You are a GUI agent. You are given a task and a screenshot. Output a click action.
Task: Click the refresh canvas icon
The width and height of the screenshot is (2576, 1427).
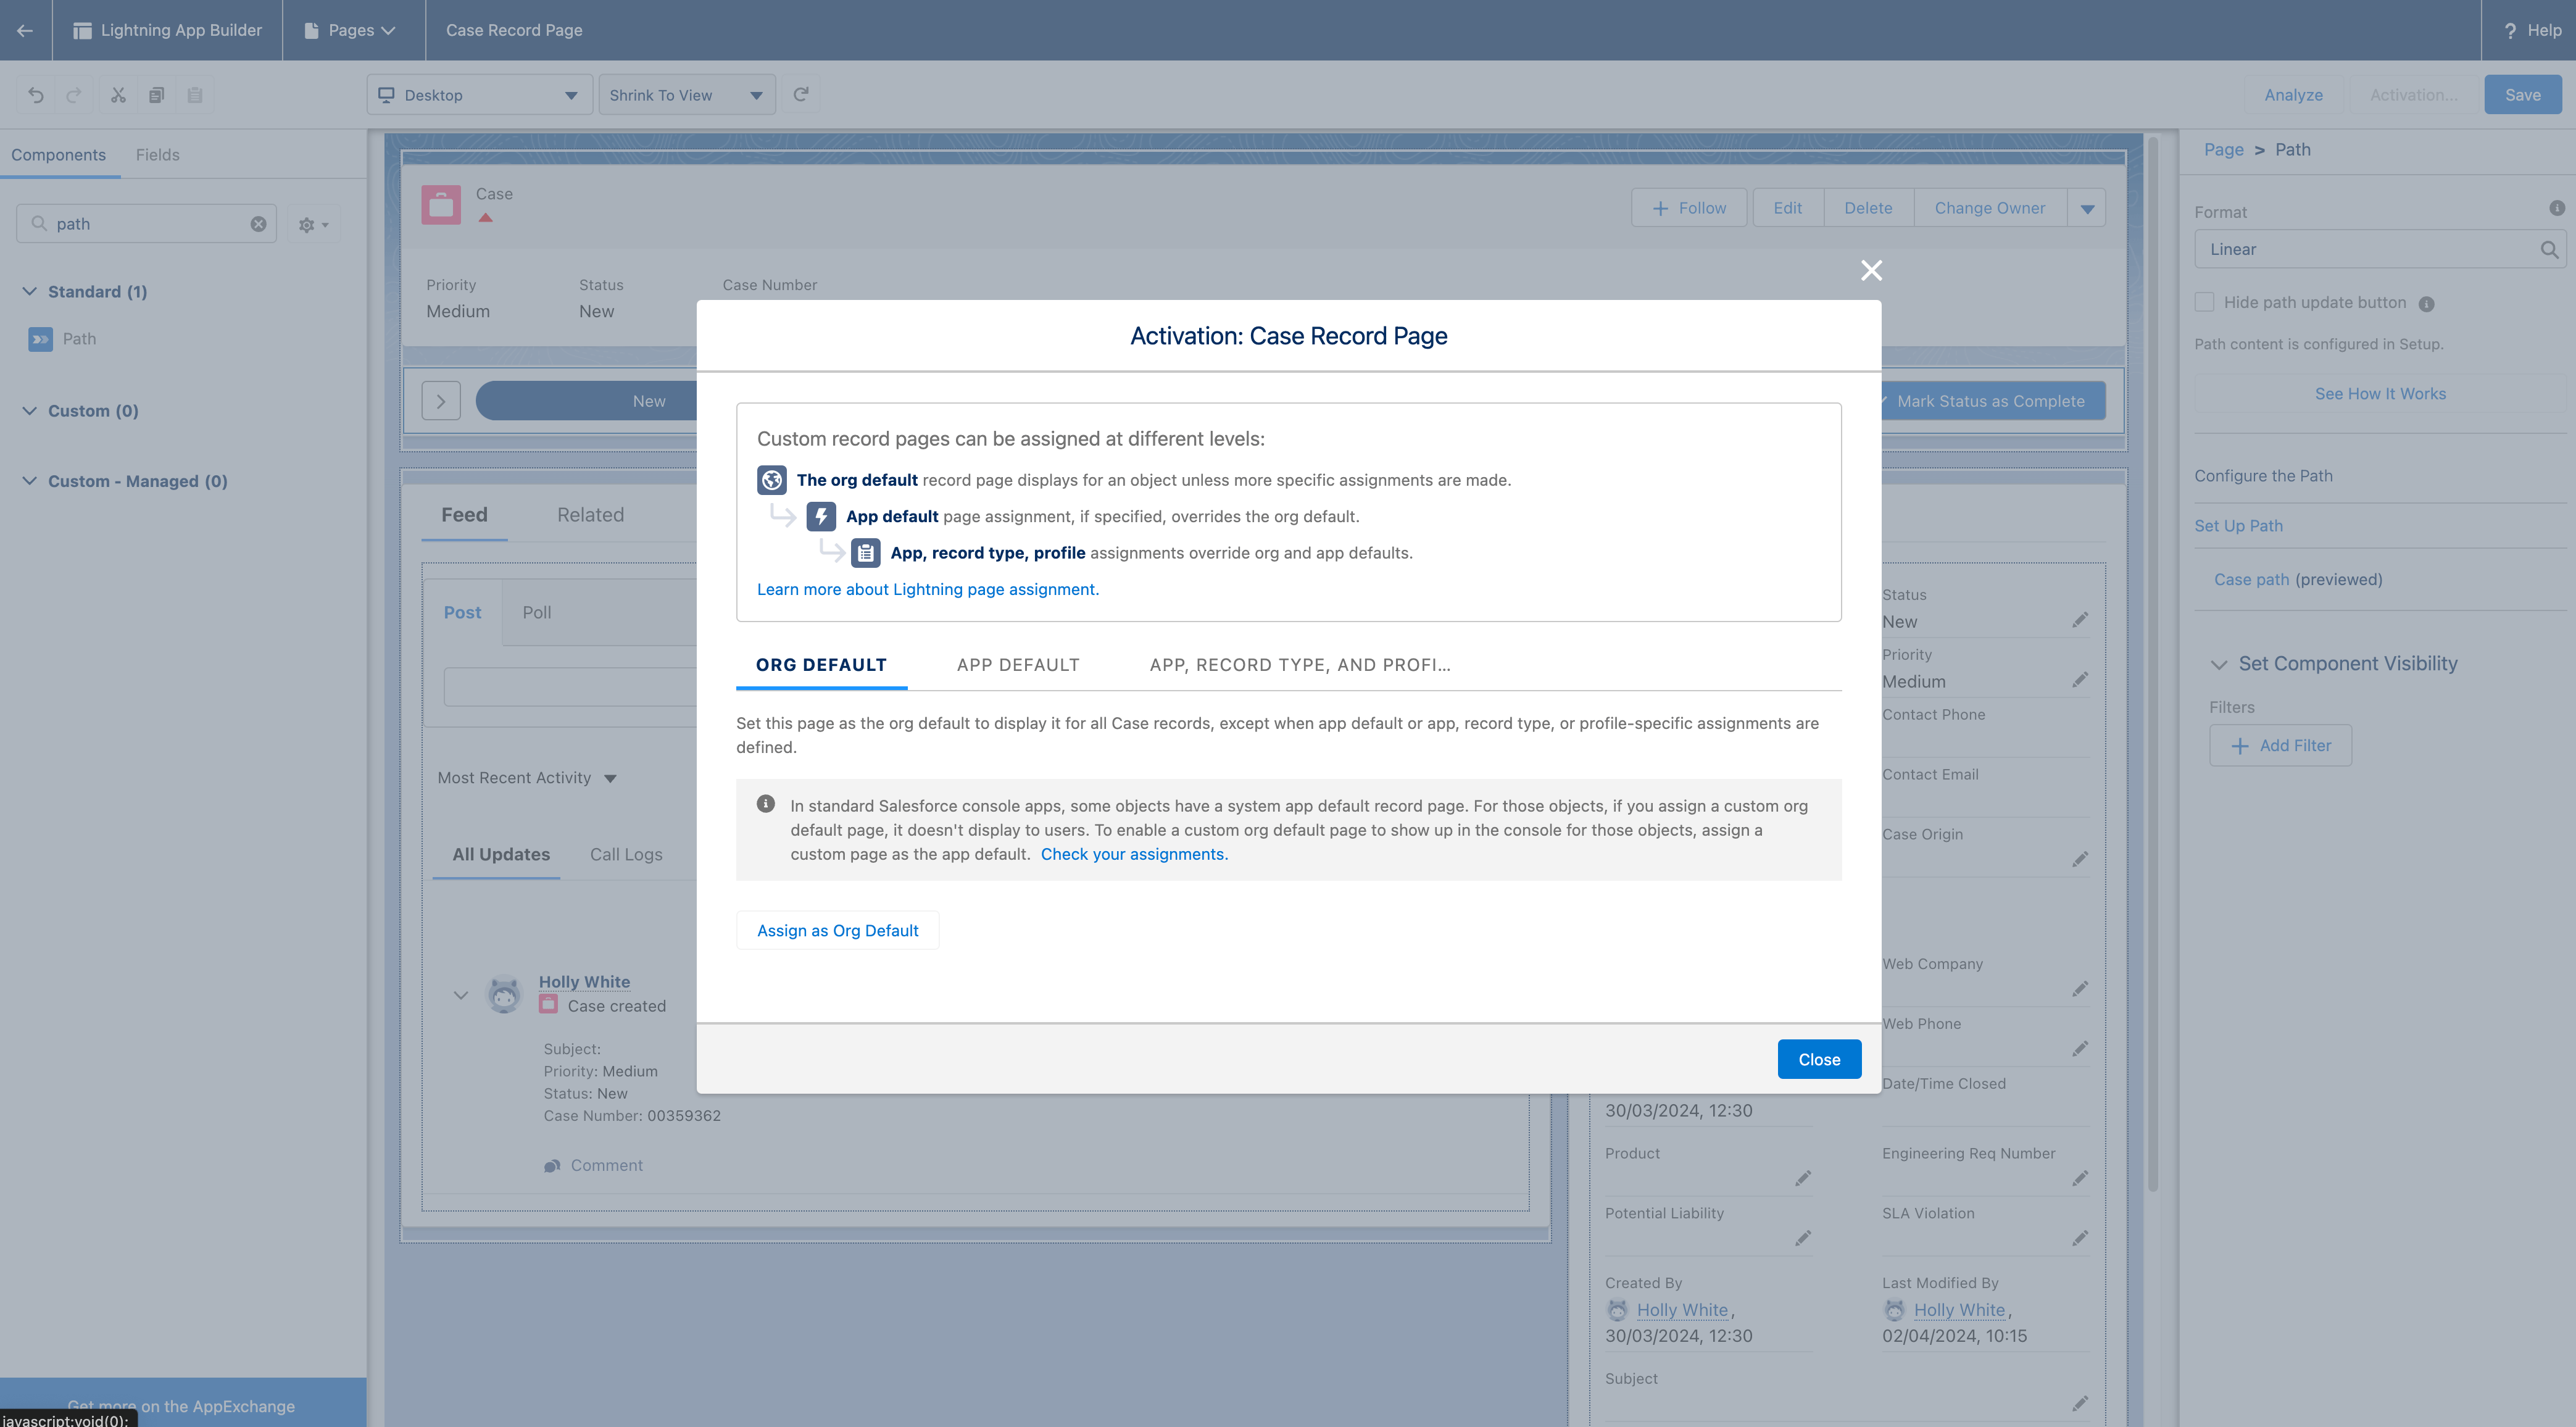coord(800,95)
